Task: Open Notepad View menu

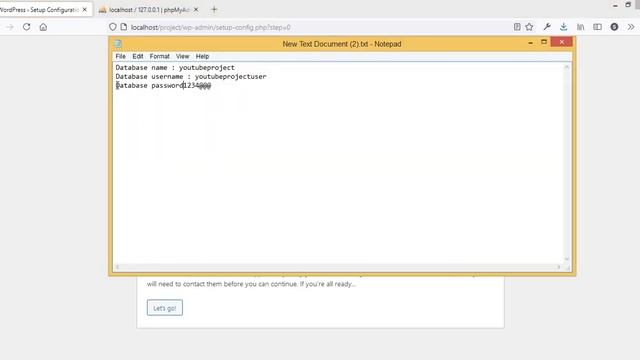Action: [x=182, y=56]
